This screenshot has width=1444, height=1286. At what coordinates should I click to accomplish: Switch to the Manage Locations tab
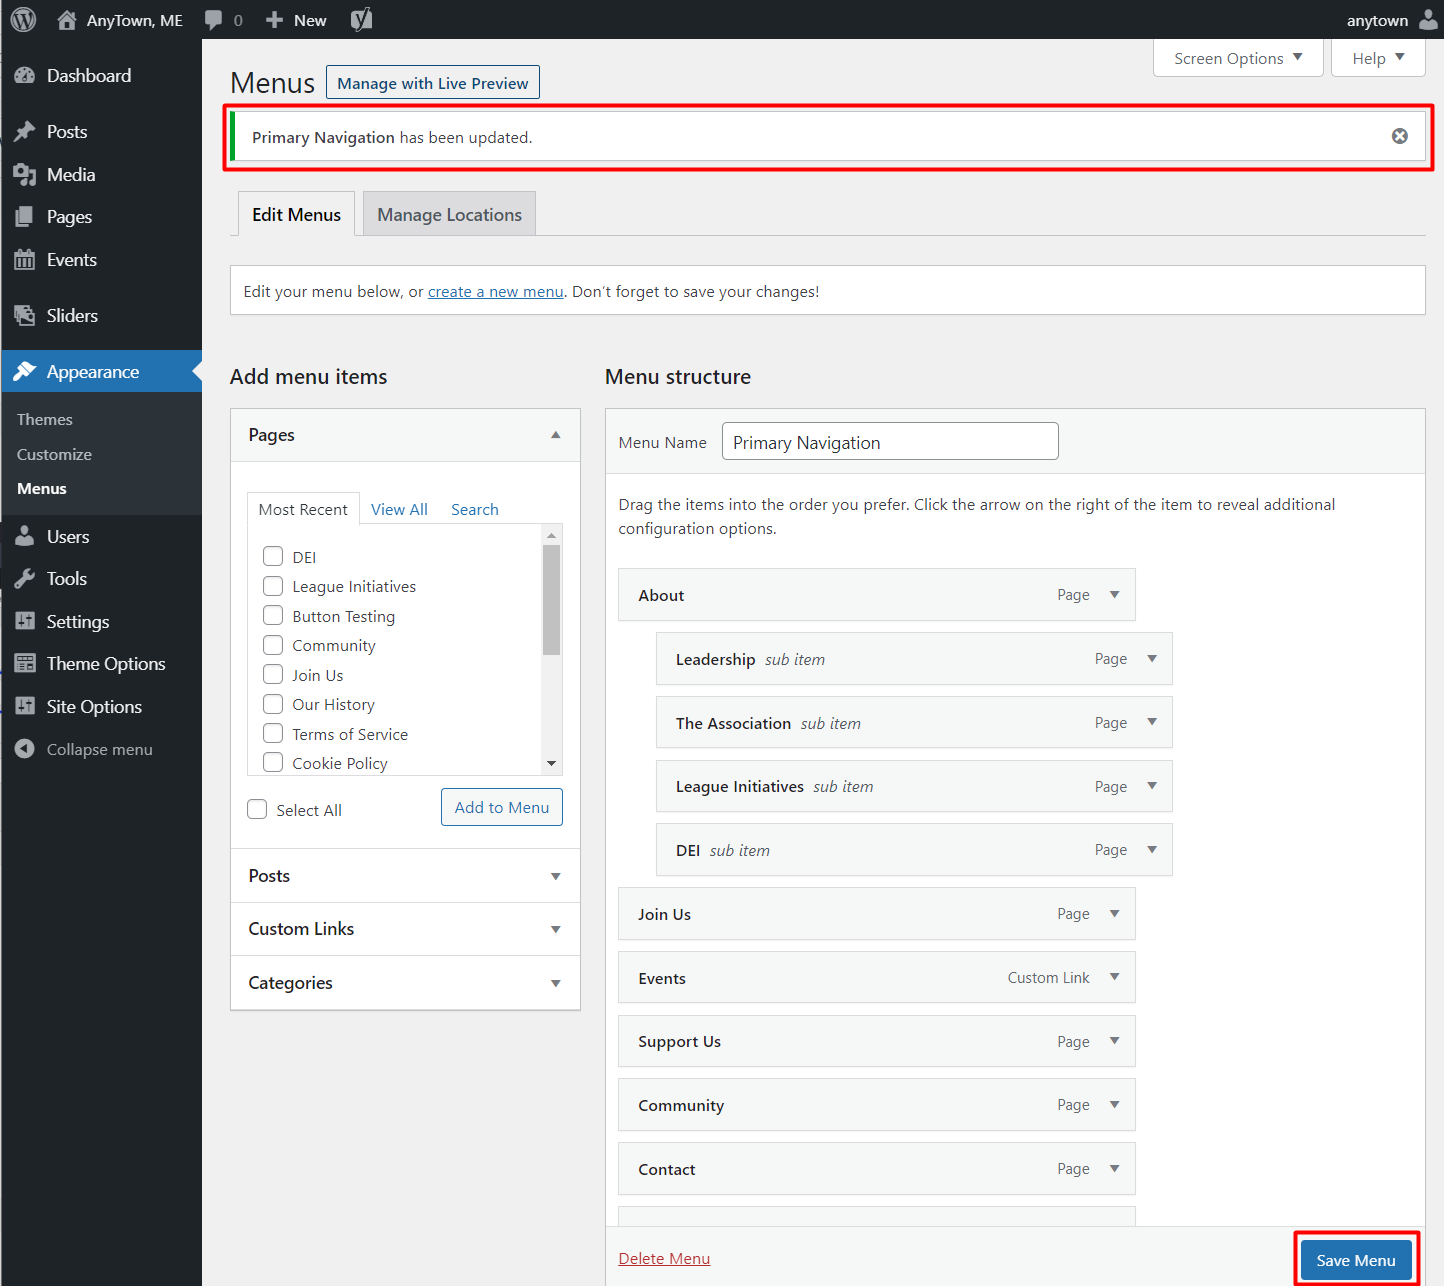449,214
